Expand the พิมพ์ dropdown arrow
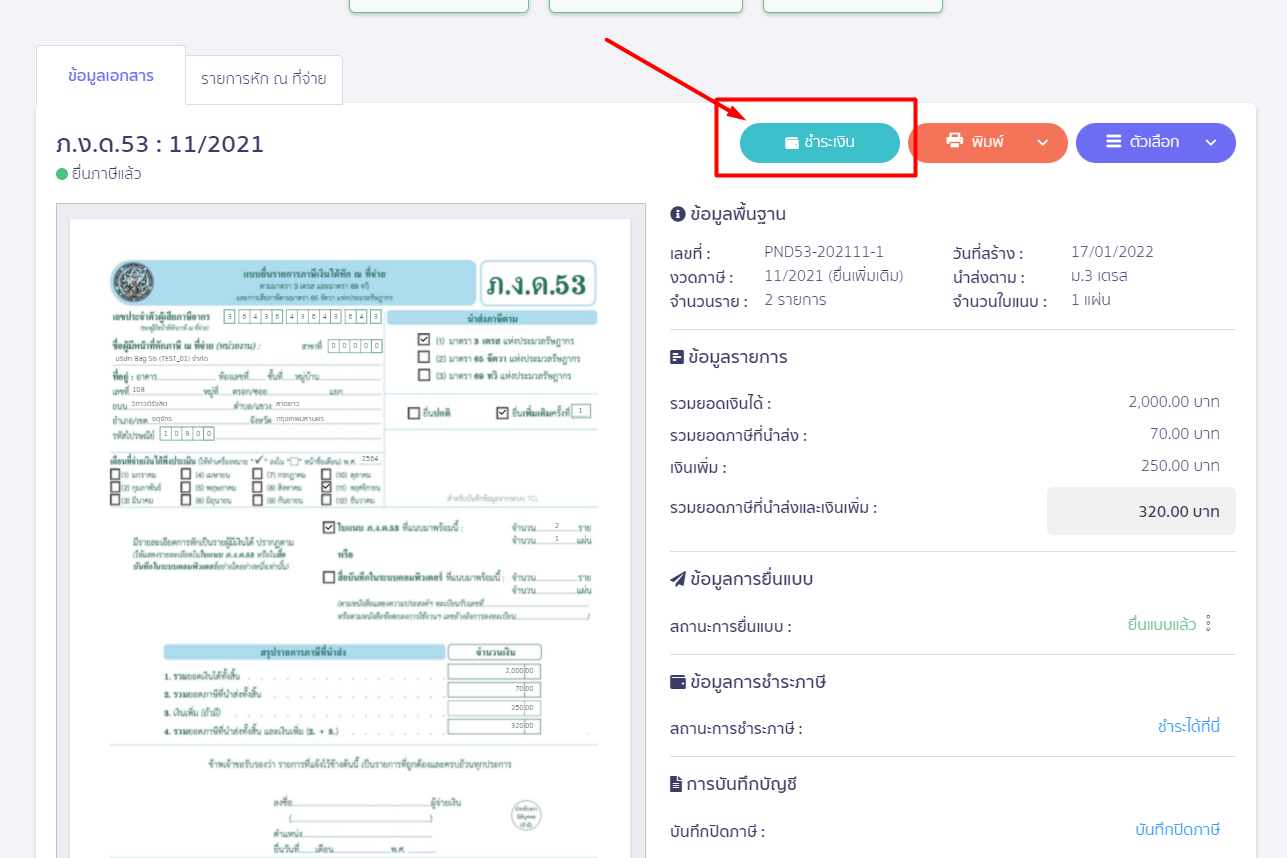 pyautogui.click(x=1043, y=143)
